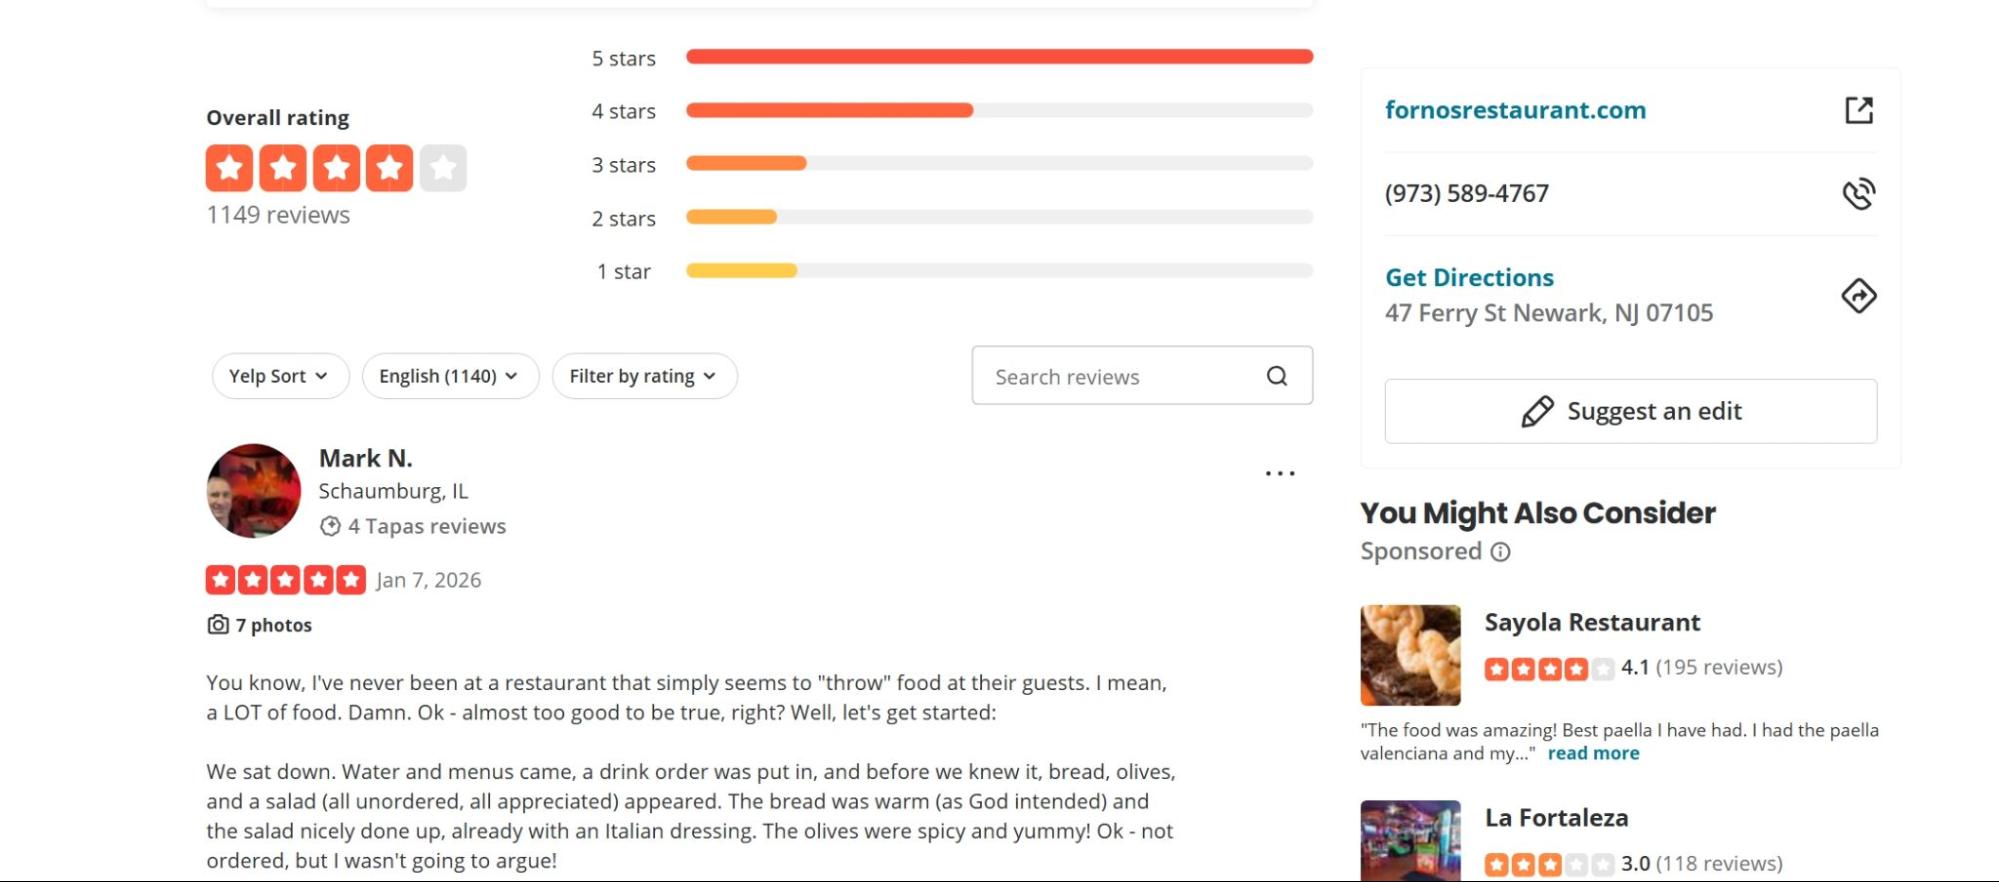Image resolution: width=1999 pixels, height=882 pixels.
Task: Open the Yelp Sort dropdown
Action: (x=280, y=376)
